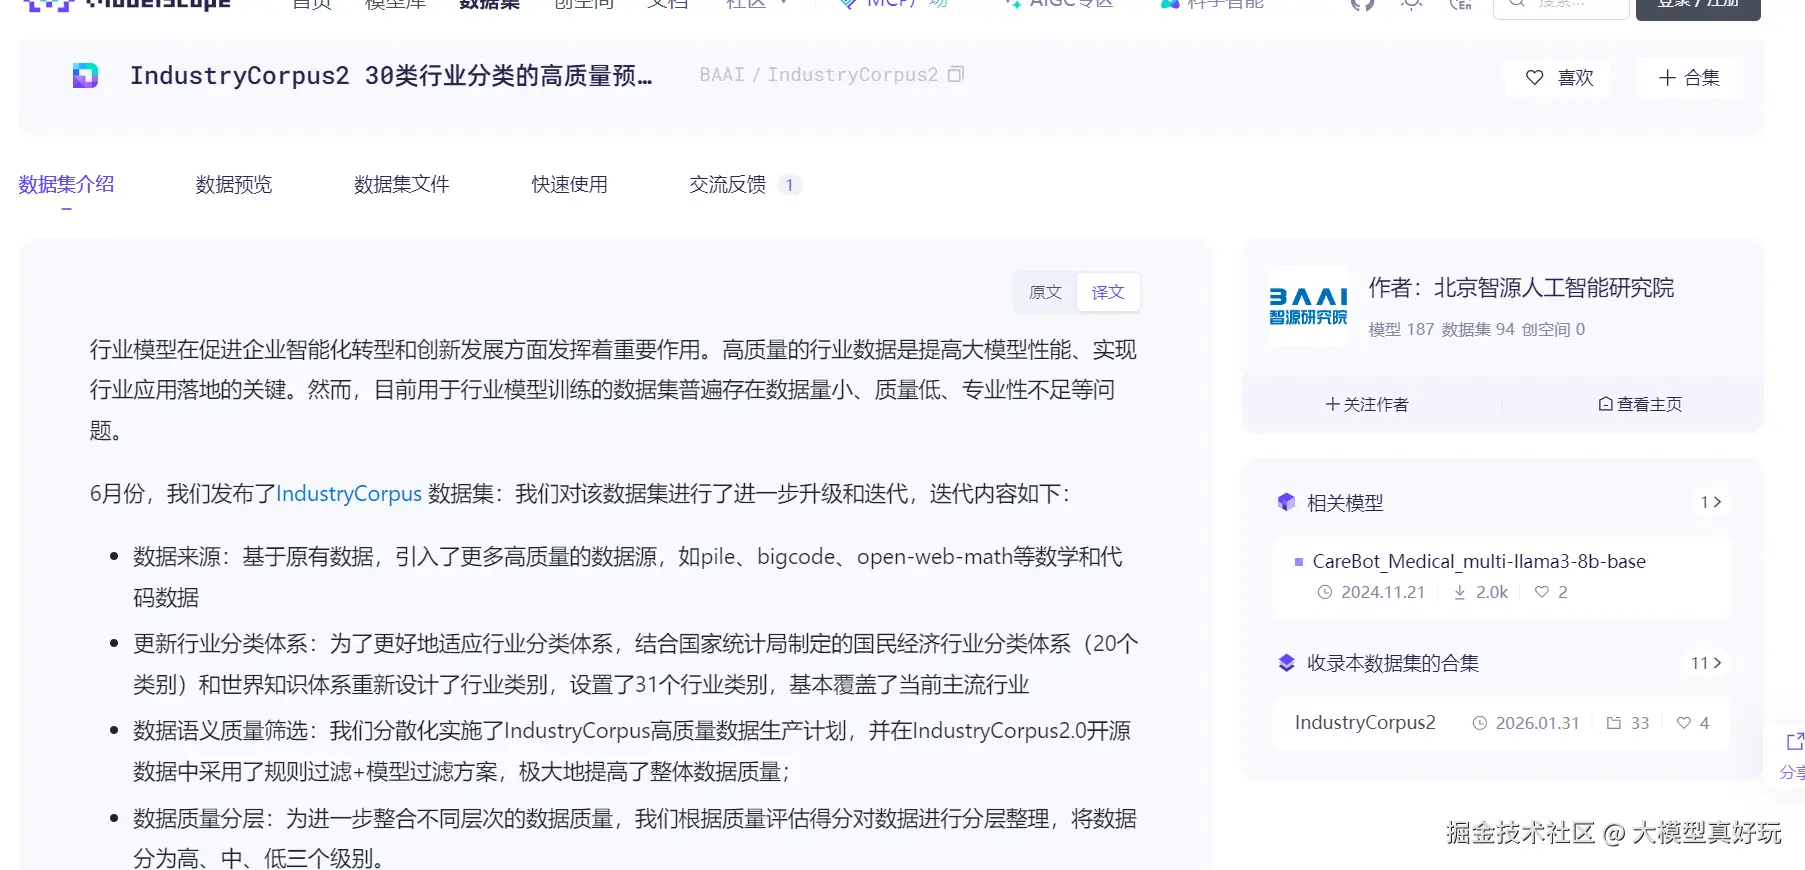Viewport: 1805px width, 870px height.
Task: Click the 相关模型 section heading
Action: [1345, 503]
